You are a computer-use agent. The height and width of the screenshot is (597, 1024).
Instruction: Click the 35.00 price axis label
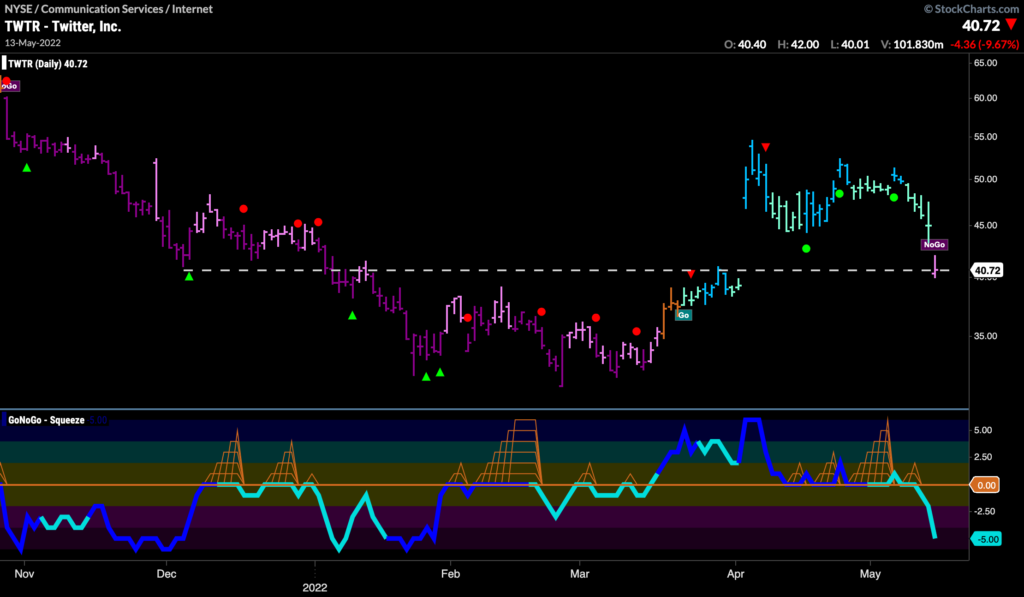(x=985, y=336)
